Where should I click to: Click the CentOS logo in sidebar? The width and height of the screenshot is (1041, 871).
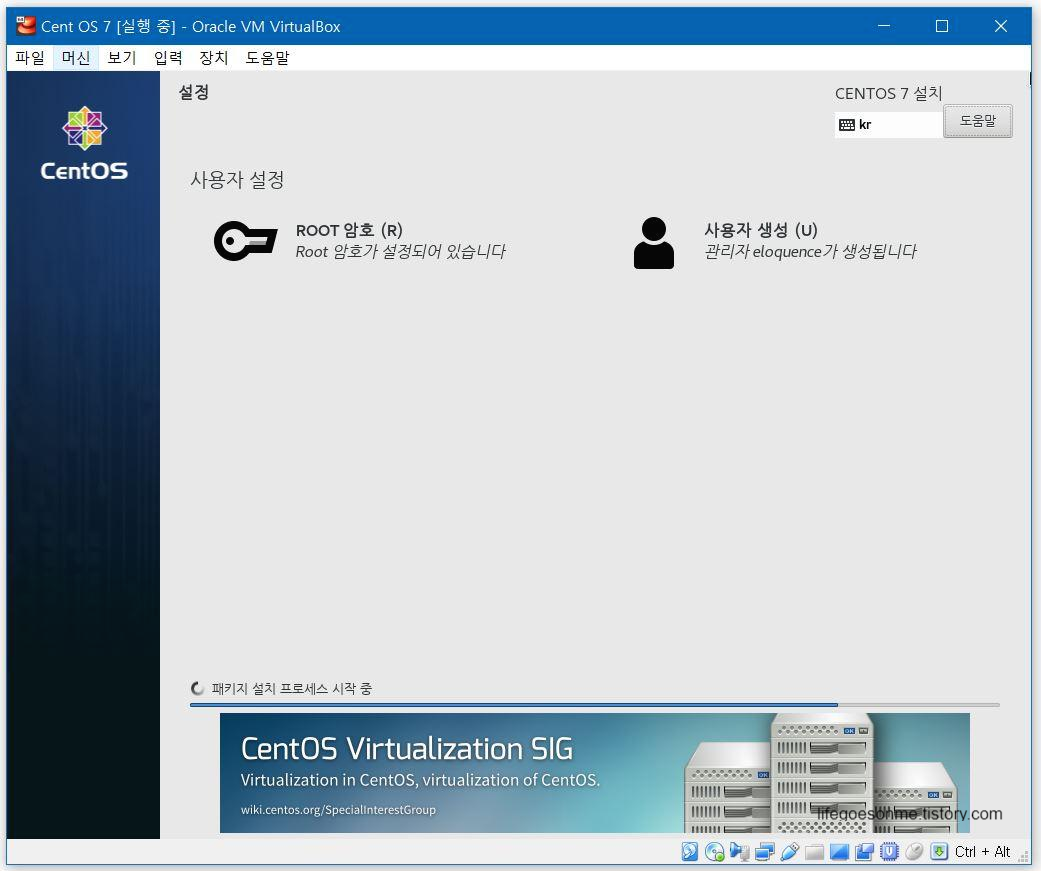coord(84,143)
